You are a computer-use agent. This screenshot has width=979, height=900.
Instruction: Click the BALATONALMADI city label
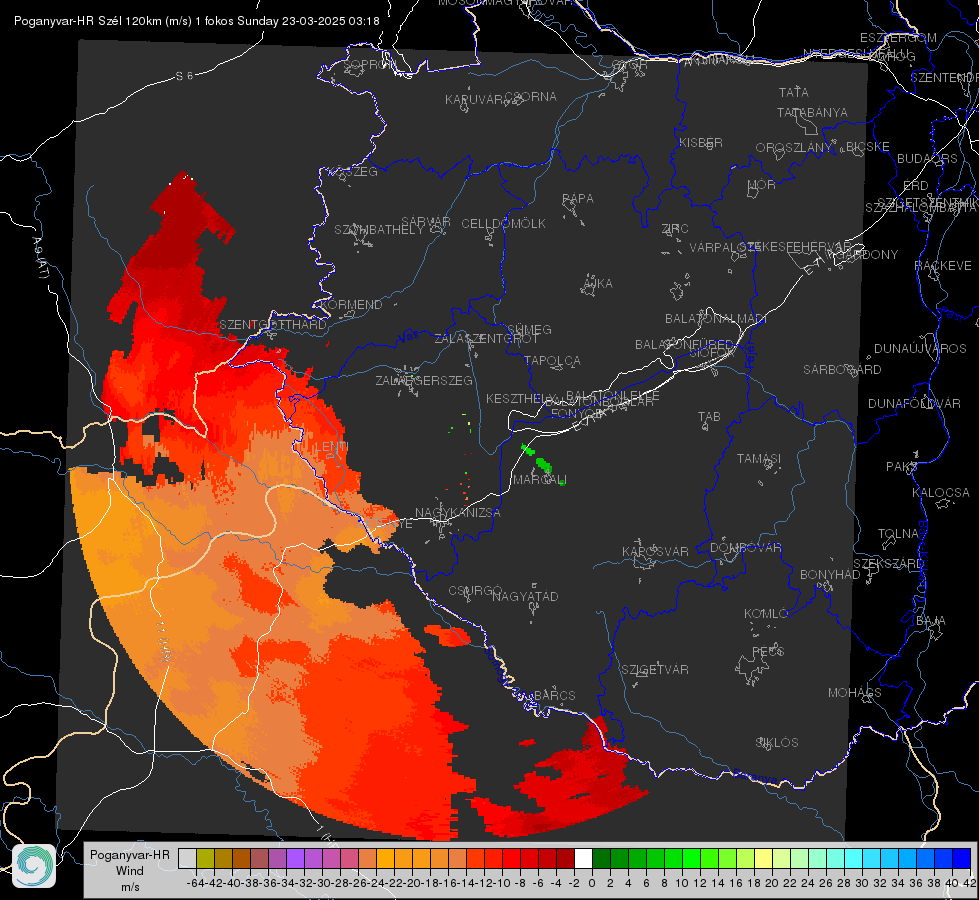(716, 319)
